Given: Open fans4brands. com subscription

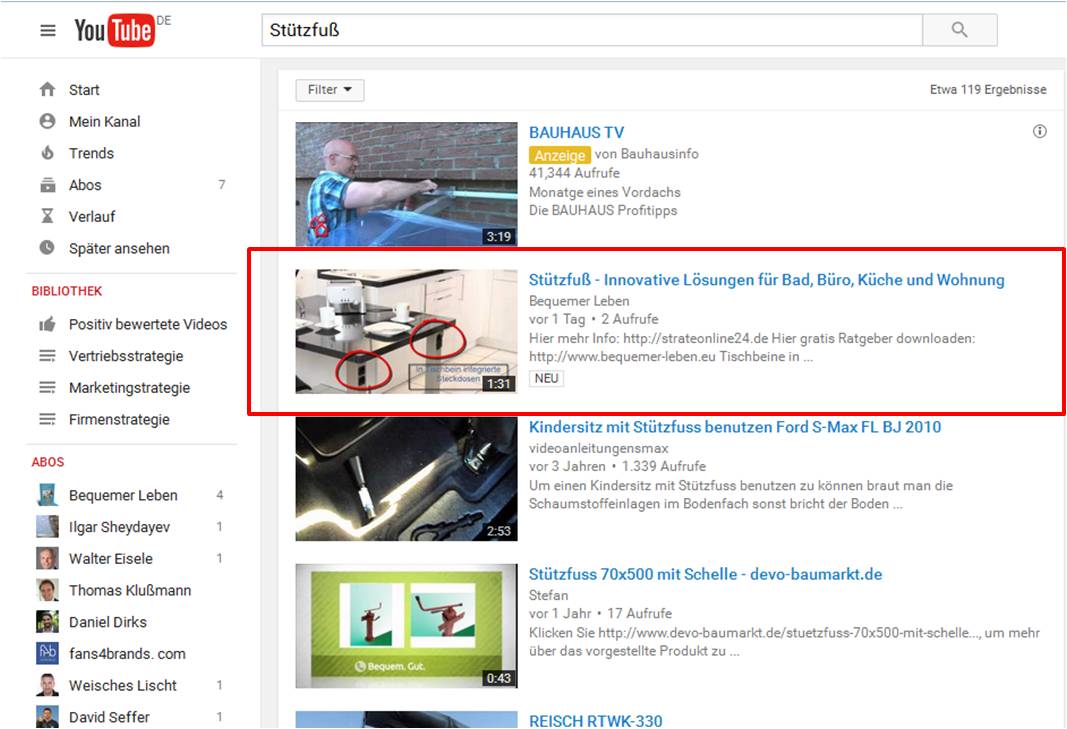Looking at the screenshot, I should [127, 654].
